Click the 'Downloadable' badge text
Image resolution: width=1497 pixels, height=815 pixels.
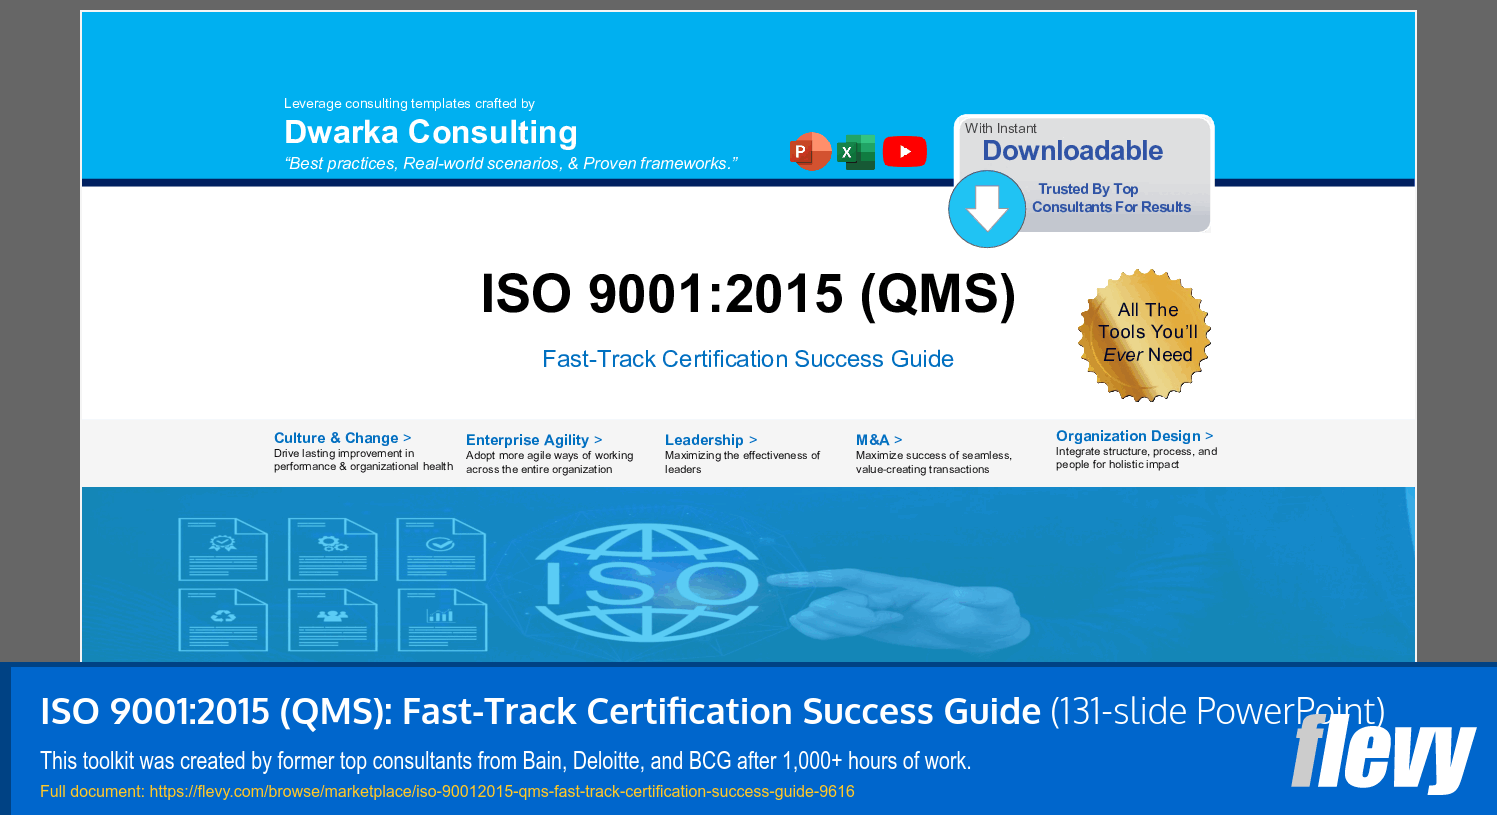click(1072, 151)
